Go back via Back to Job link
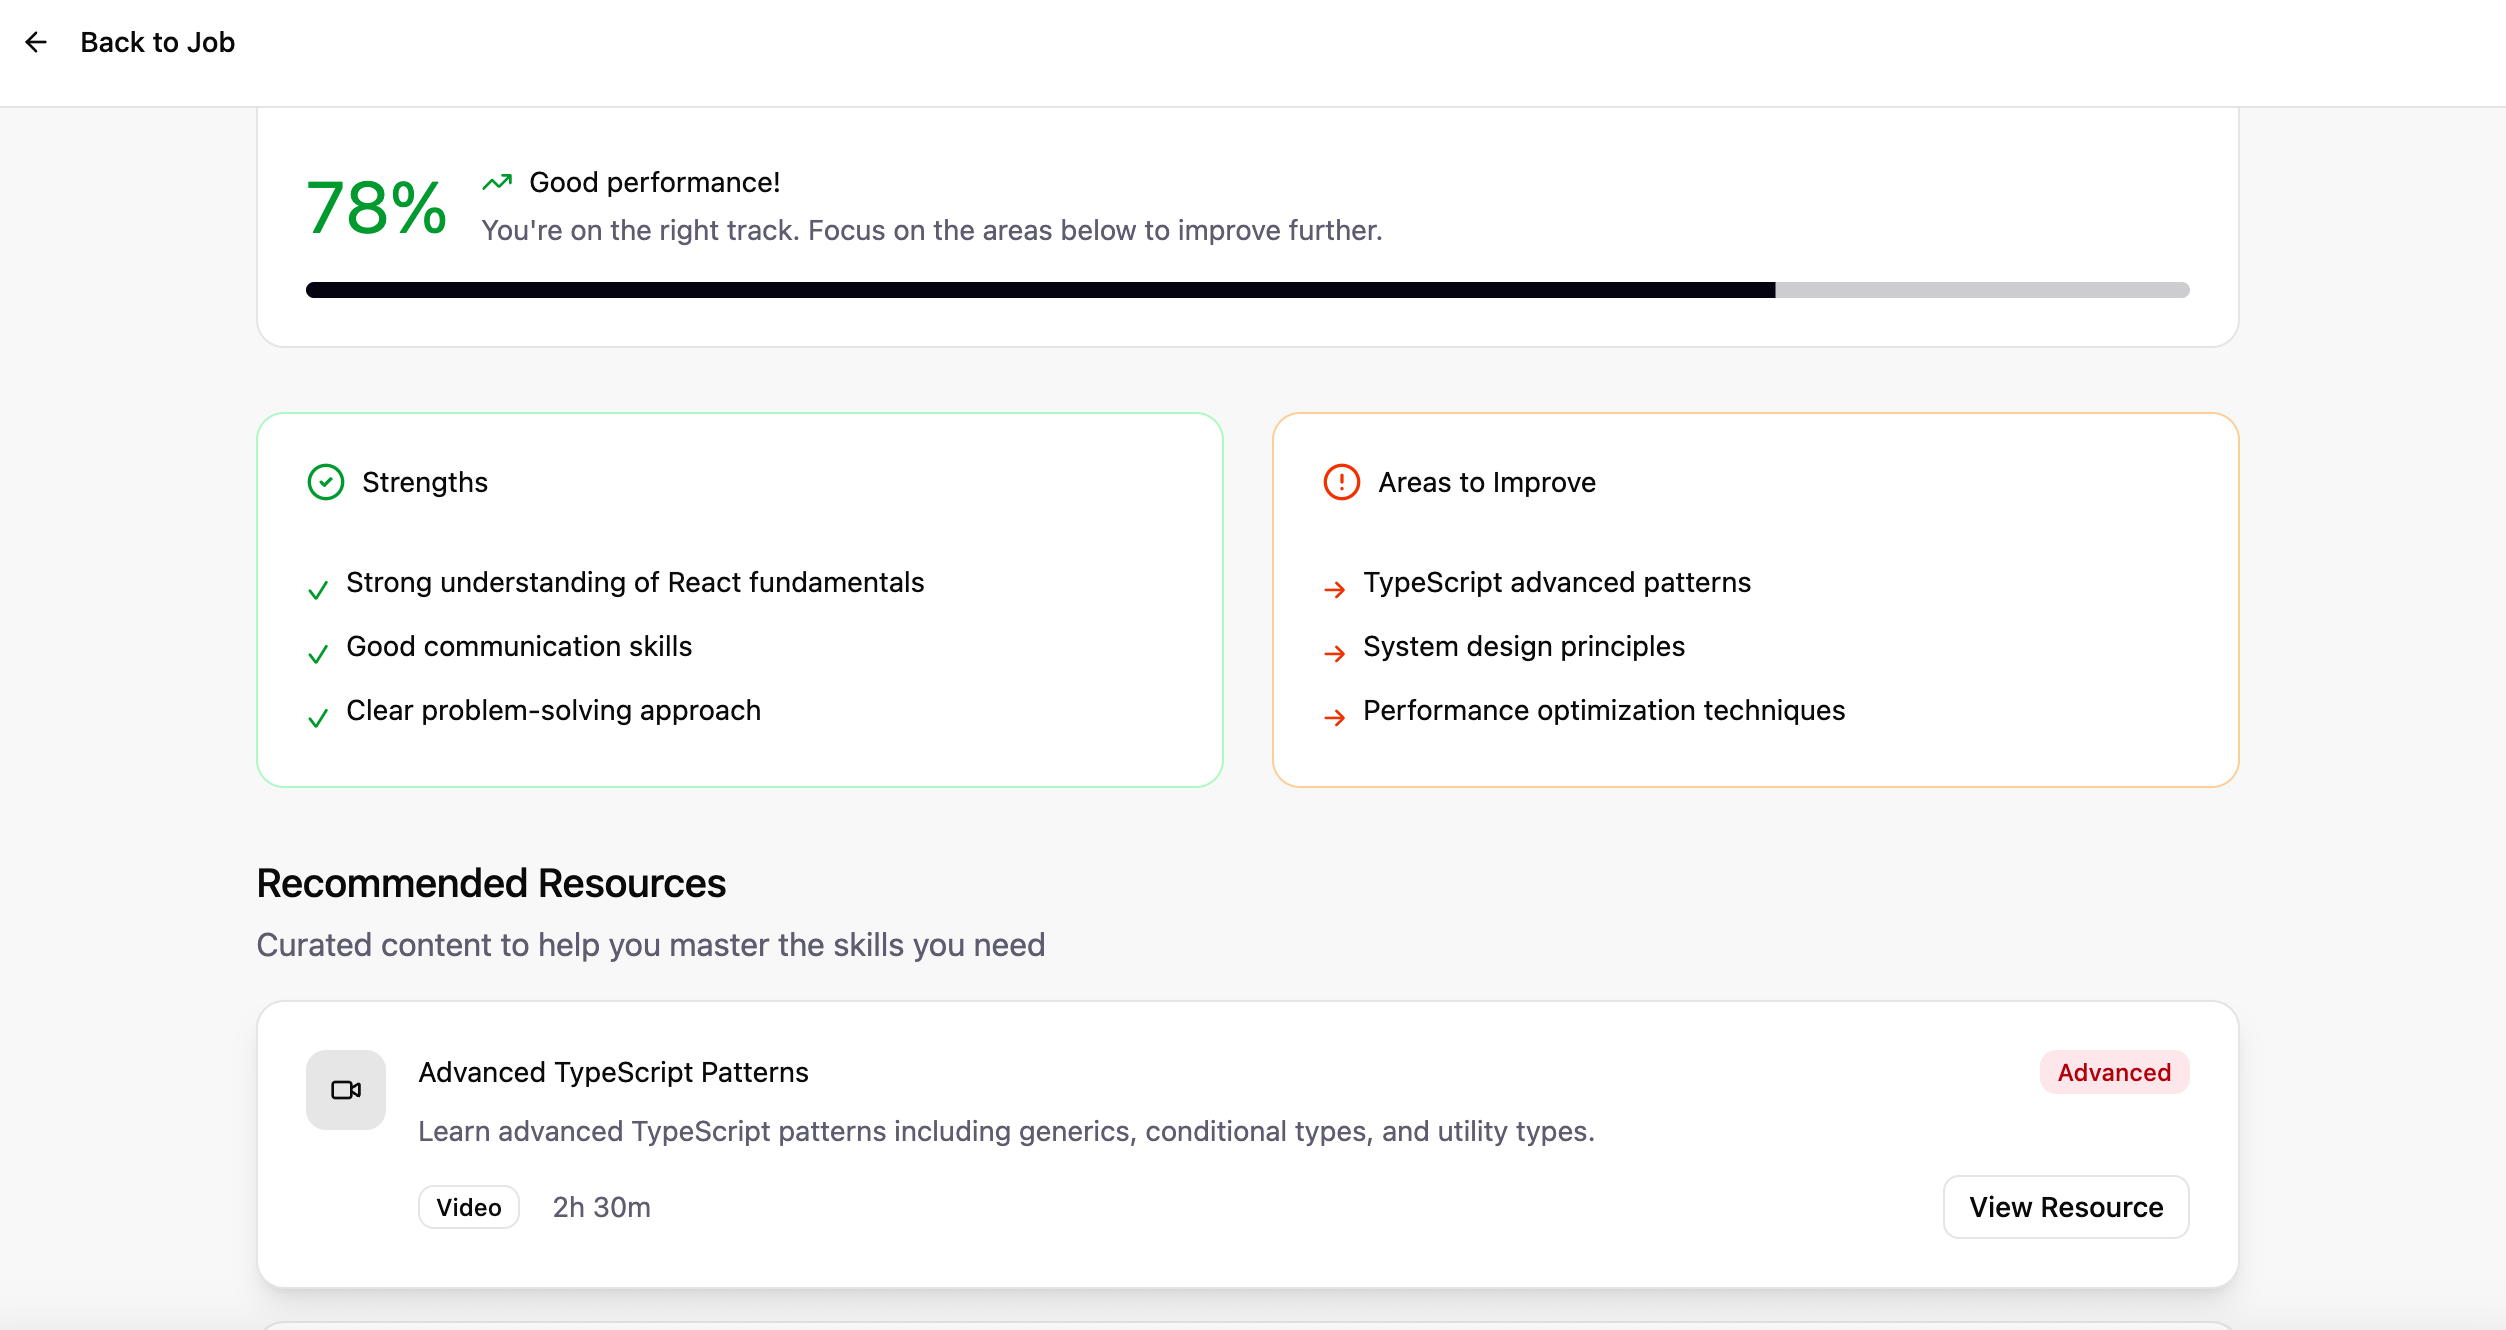The image size is (2506, 1330). 157,42
